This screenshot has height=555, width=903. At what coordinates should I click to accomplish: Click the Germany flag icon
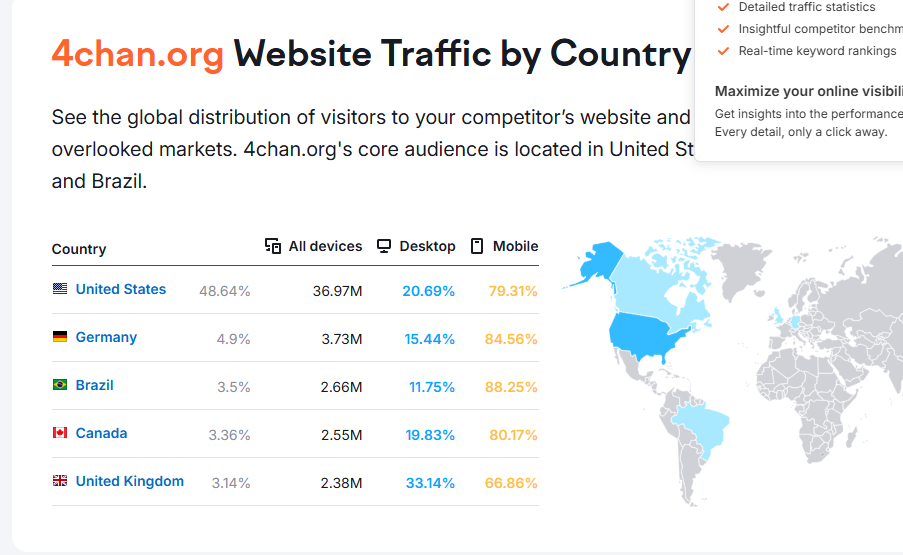point(60,337)
